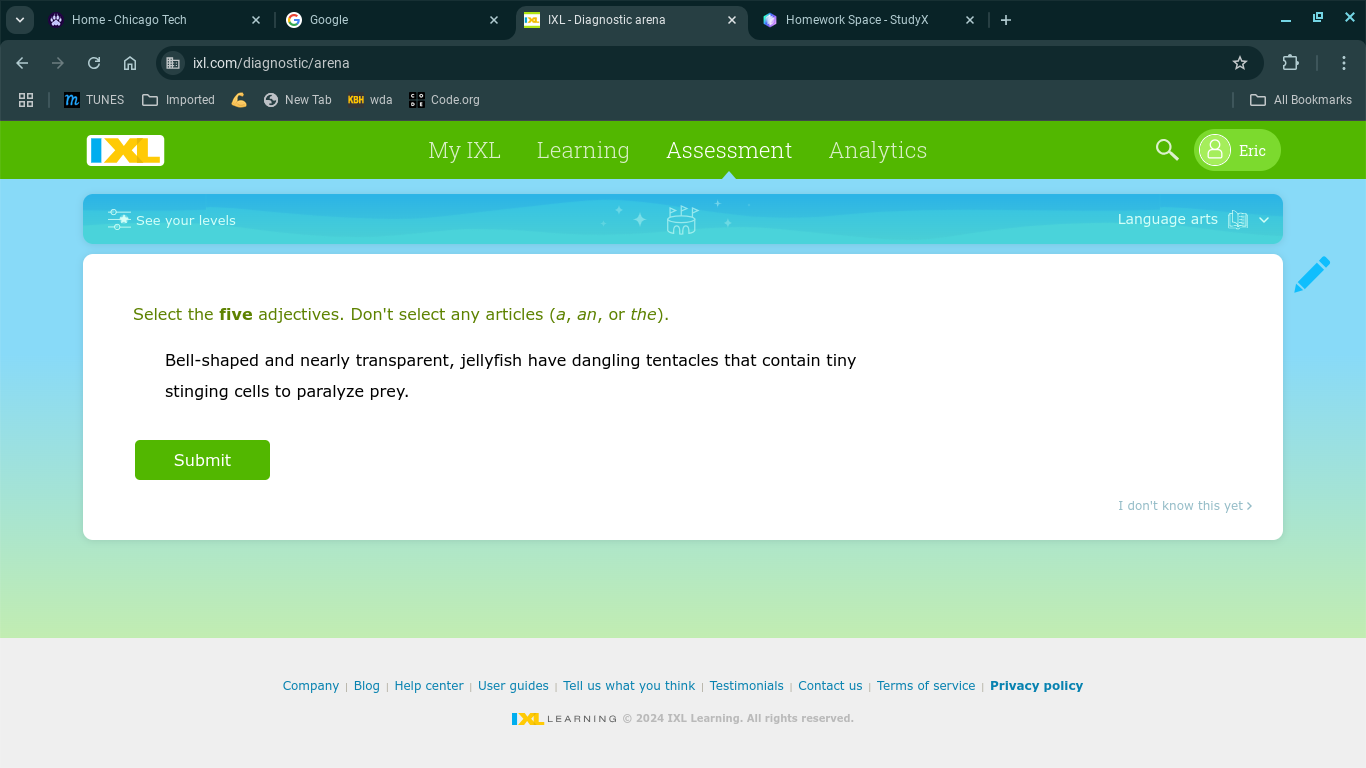Click the address bar URL field

710,63
